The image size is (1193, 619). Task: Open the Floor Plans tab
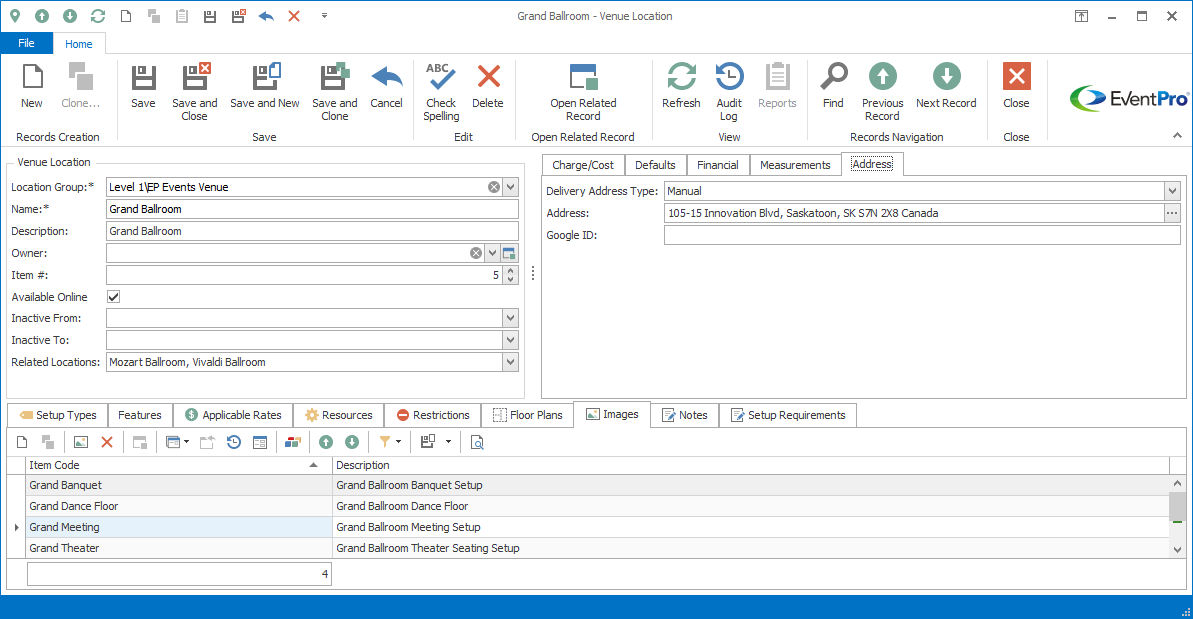527,415
